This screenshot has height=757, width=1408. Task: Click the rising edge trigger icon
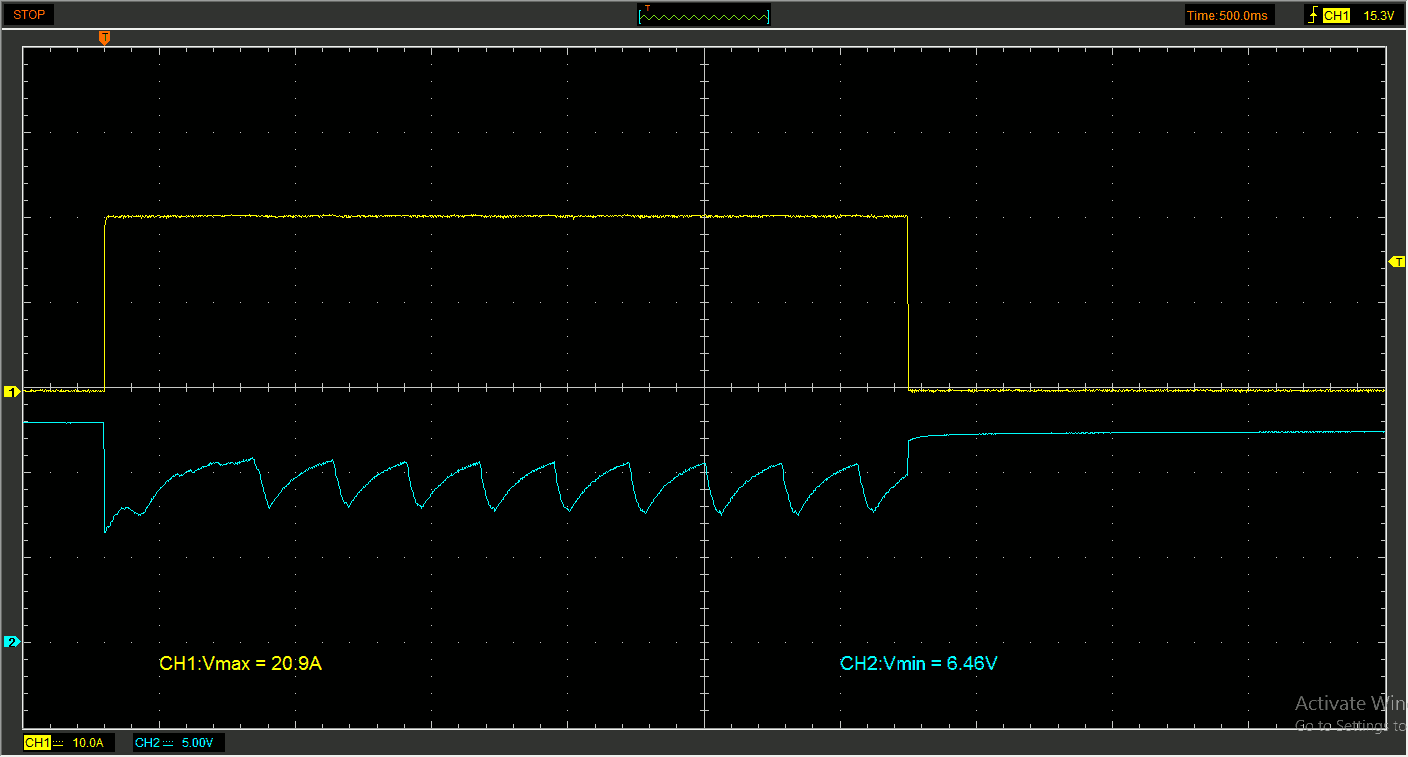coord(1311,15)
